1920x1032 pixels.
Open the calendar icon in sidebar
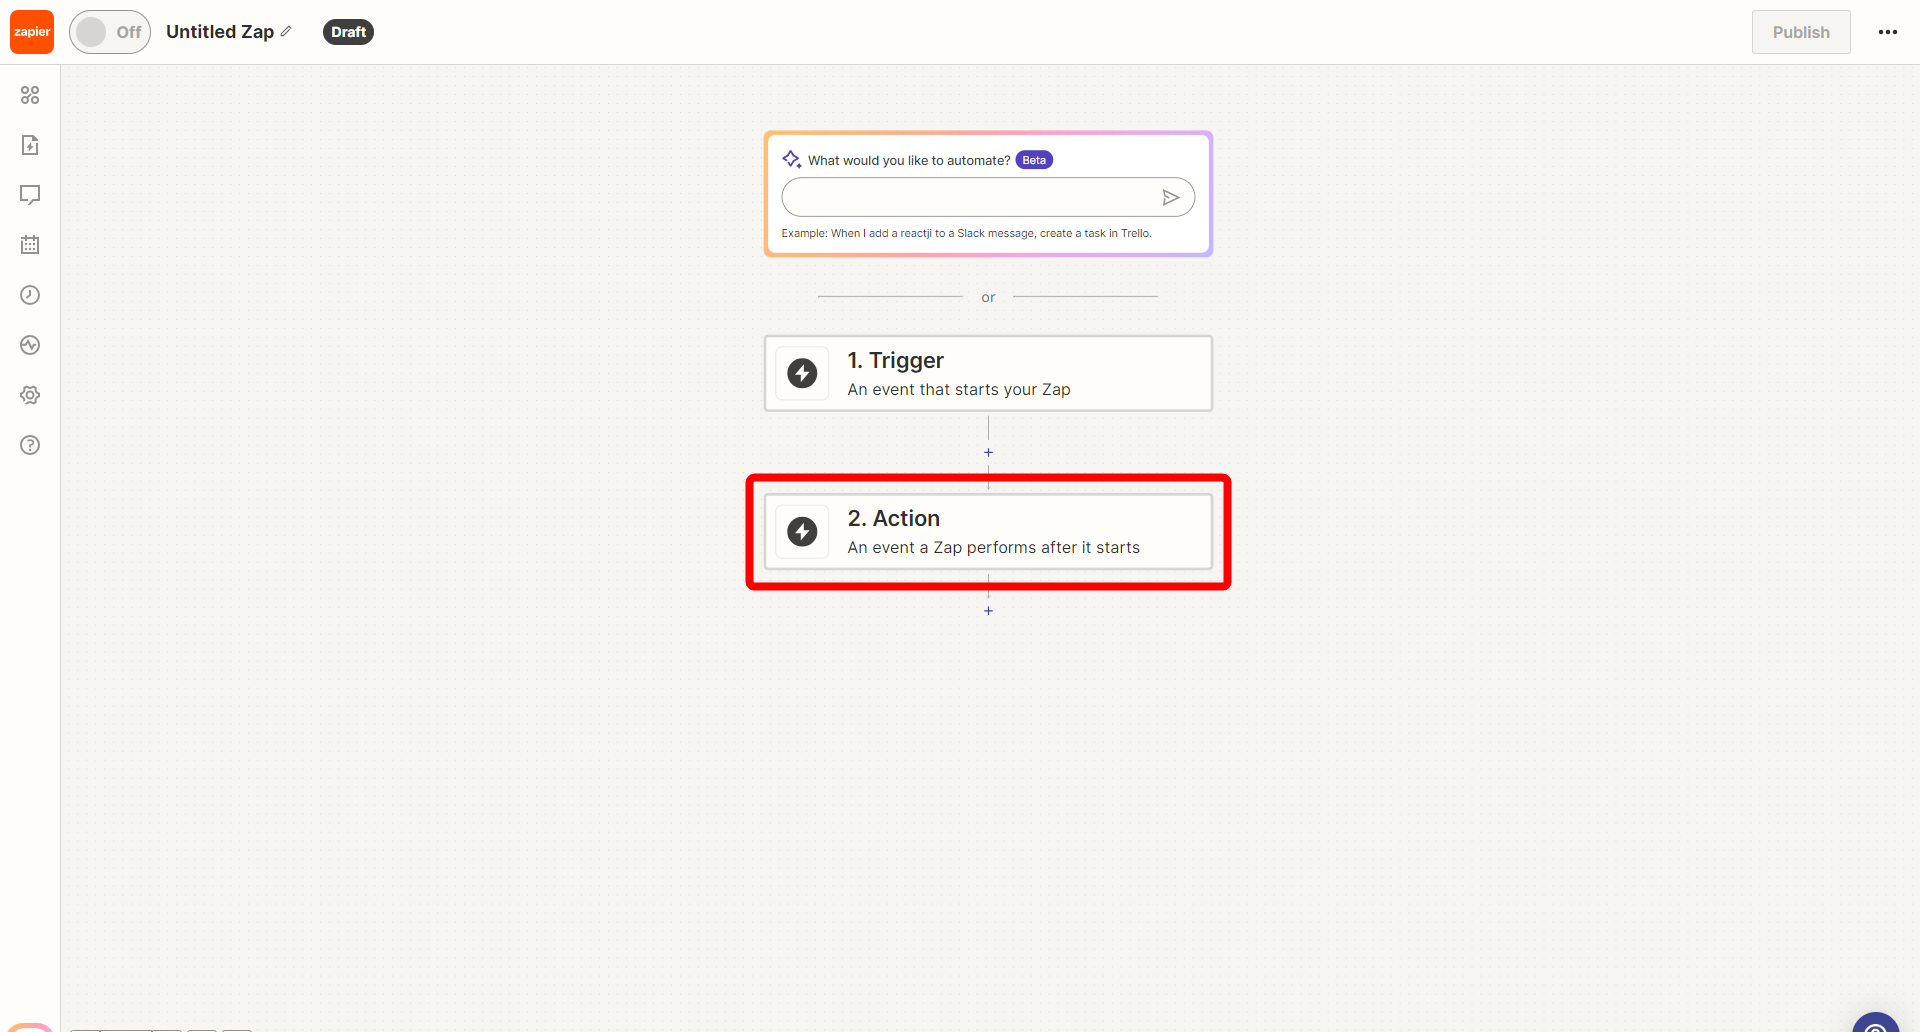pos(30,245)
